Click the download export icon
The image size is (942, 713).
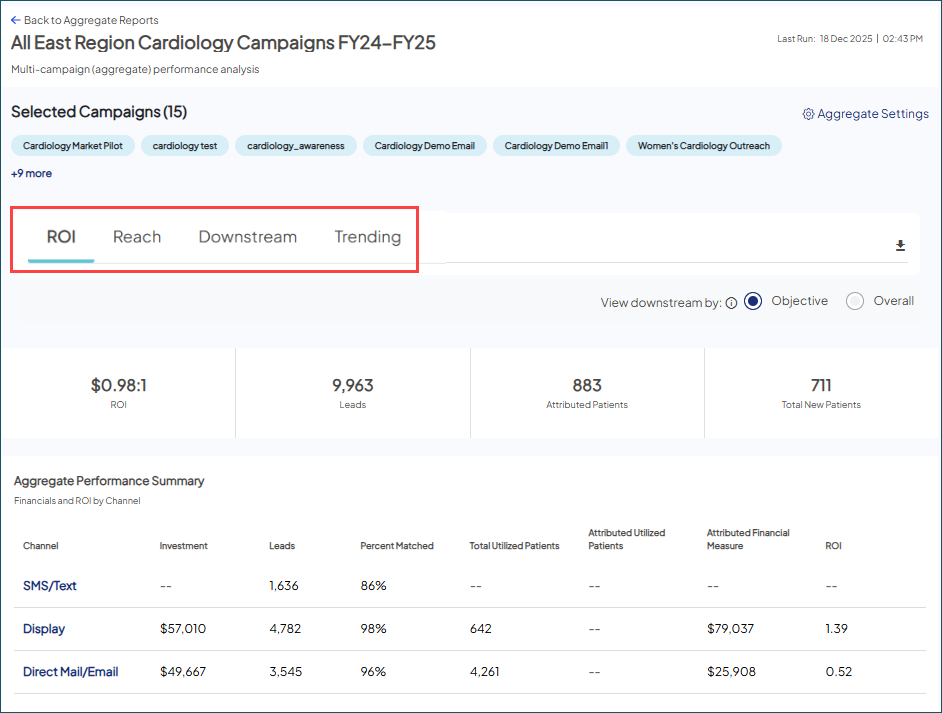point(899,244)
